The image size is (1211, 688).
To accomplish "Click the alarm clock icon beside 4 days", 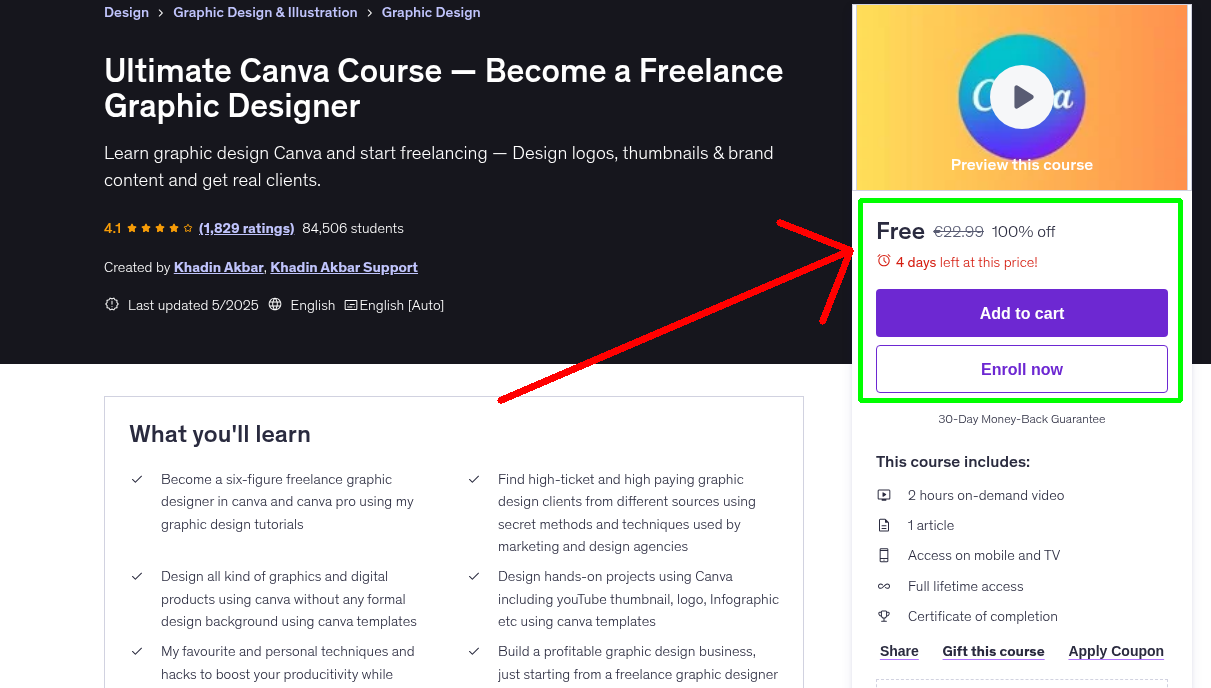I will pyautogui.click(x=883, y=261).
